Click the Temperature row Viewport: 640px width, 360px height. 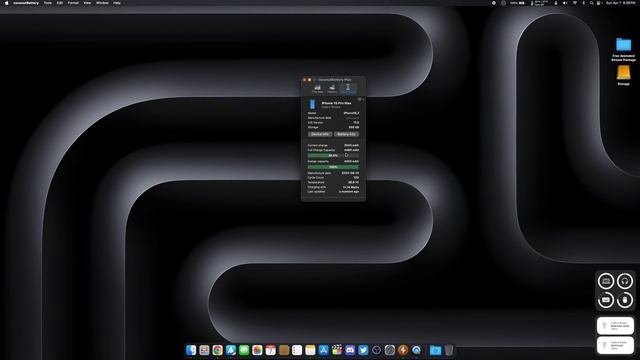pyautogui.click(x=333, y=182)
